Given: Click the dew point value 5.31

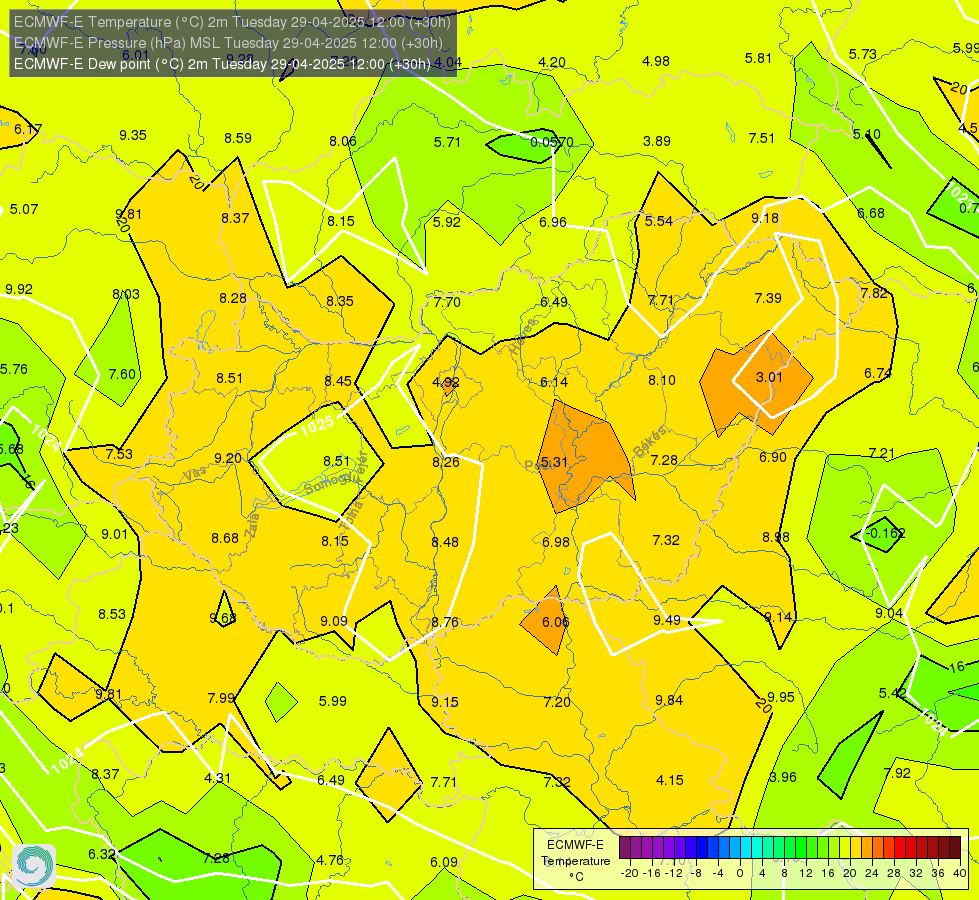Looking at the screenshot, I should (x=554, y=462).
